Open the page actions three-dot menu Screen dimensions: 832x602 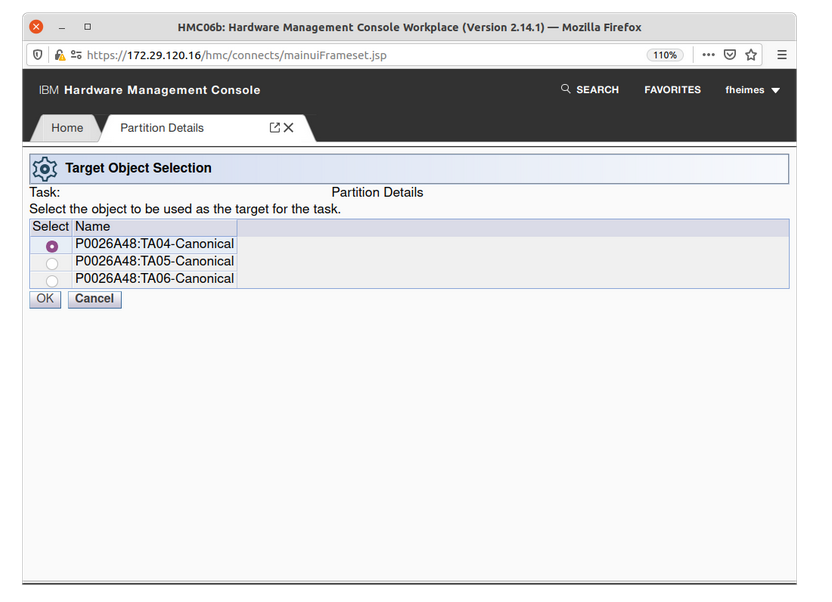pos(708,55)
